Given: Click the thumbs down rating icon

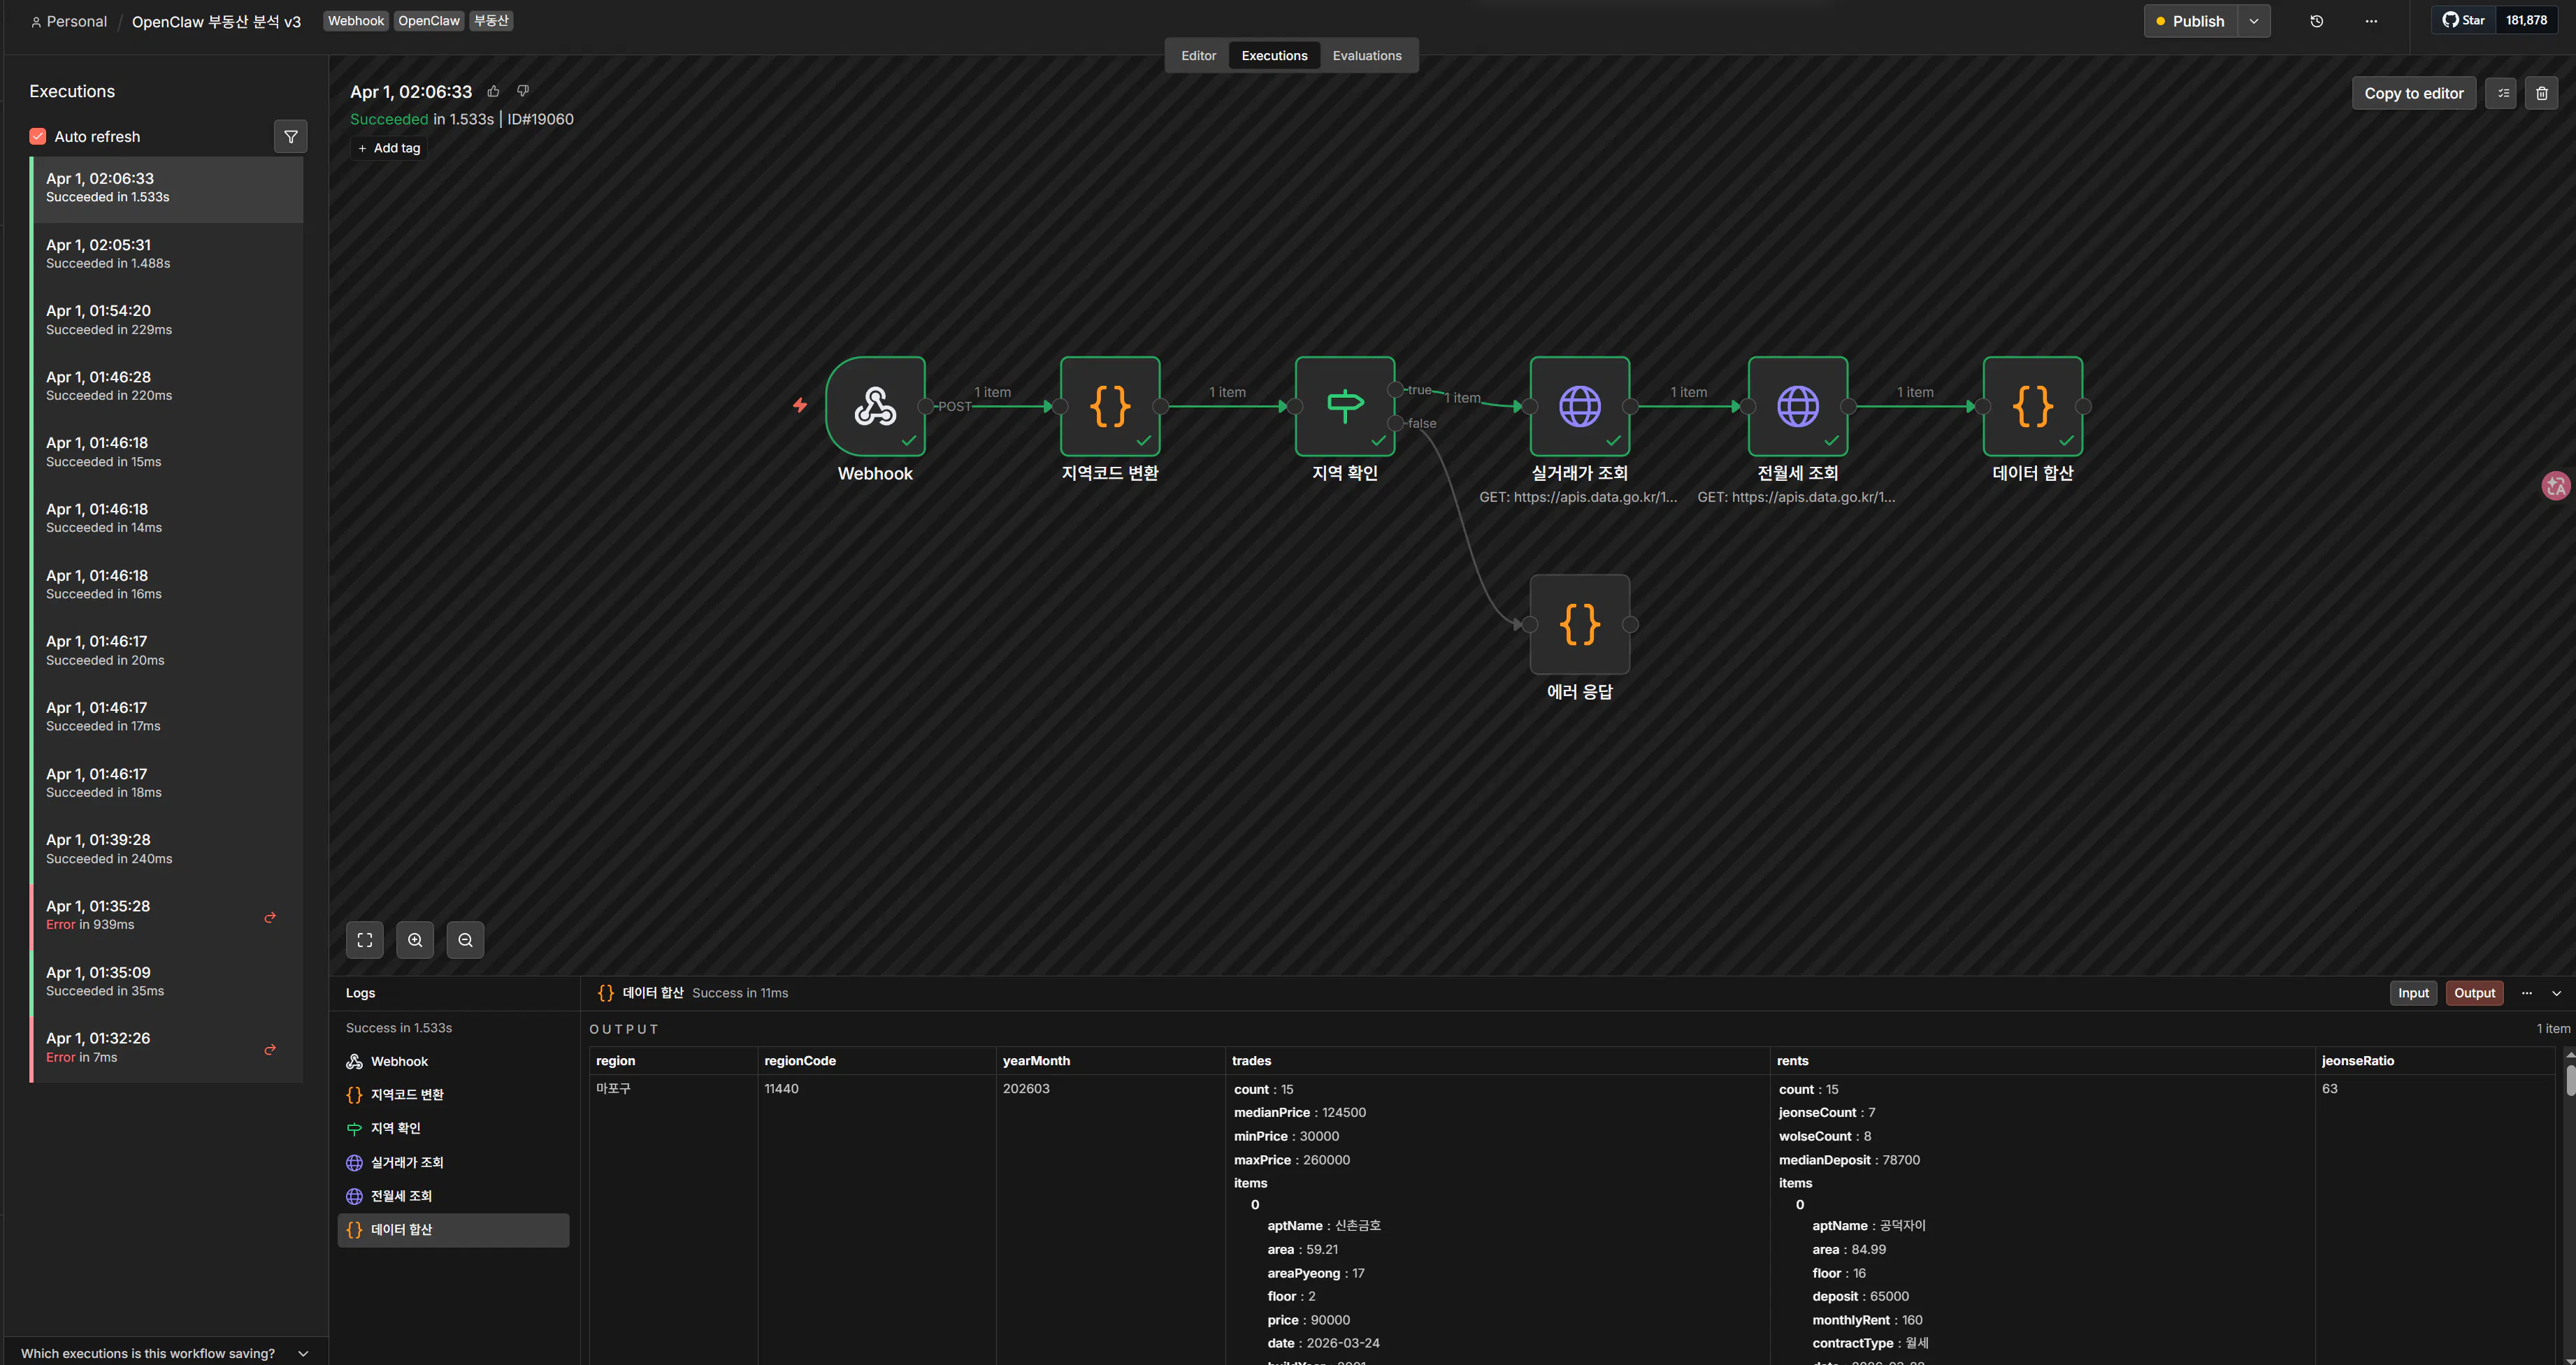Looking at the screenshot, I should click(x=522, y=91).
